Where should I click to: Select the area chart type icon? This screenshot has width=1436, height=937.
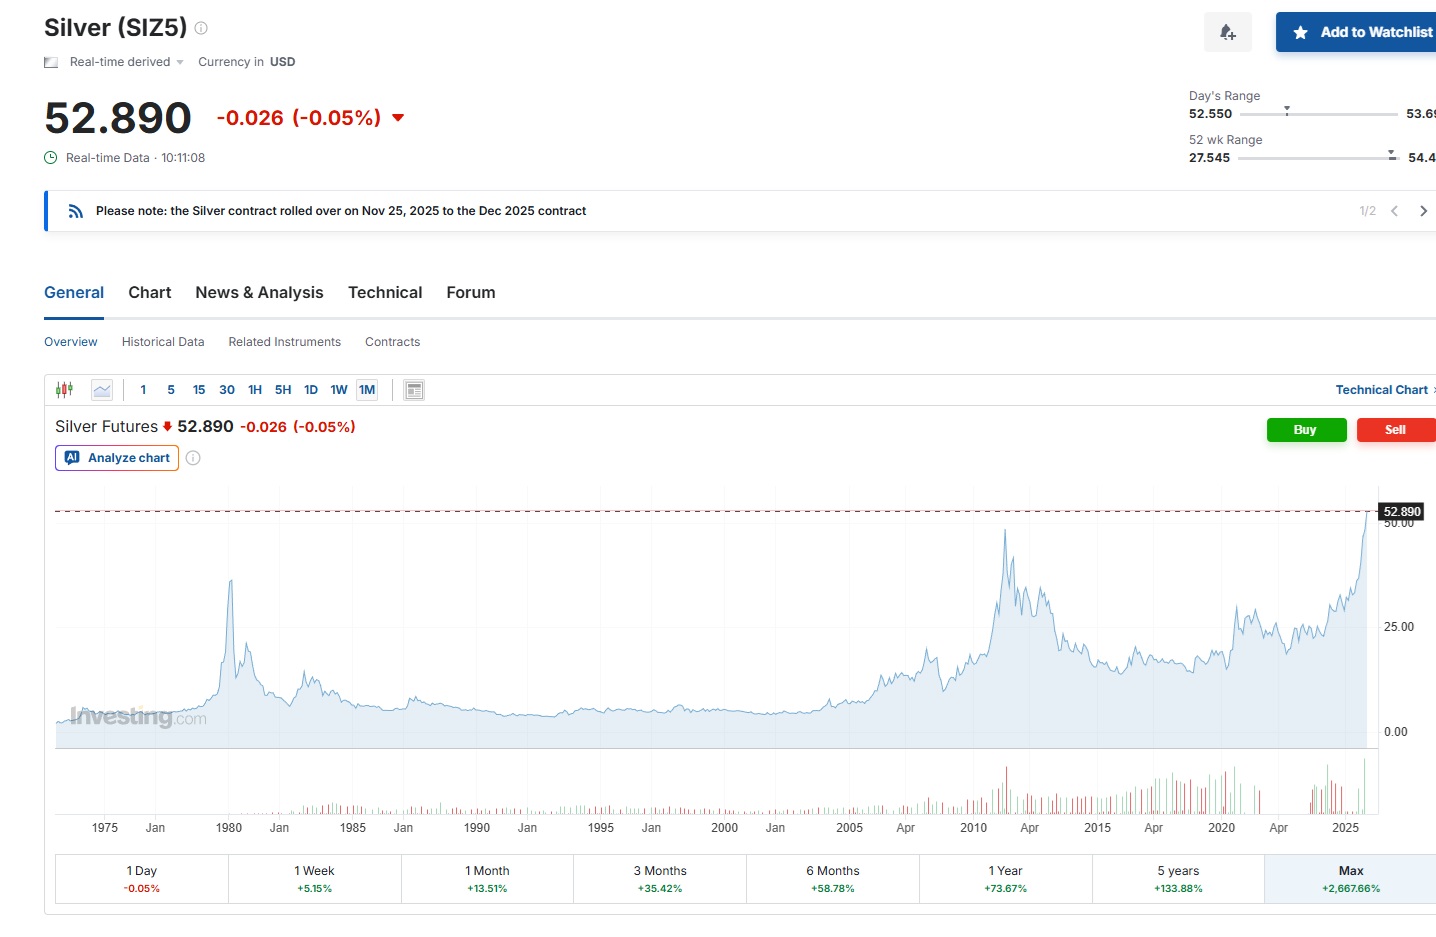[x=102, y=390]
